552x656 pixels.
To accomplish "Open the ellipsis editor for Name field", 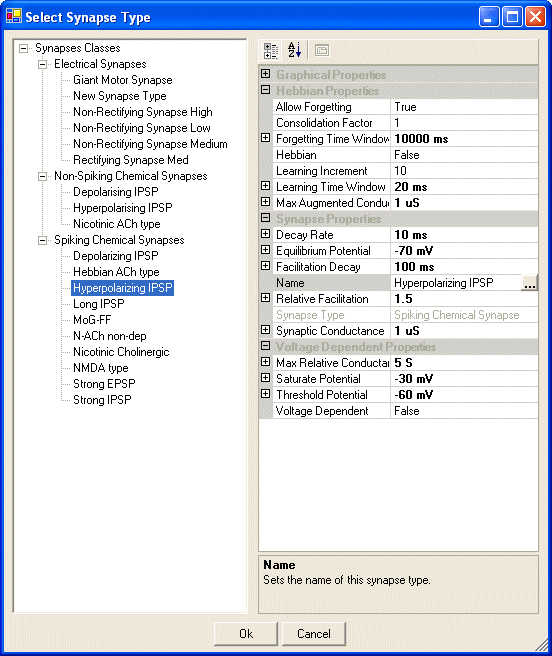I will pos(529,283).
